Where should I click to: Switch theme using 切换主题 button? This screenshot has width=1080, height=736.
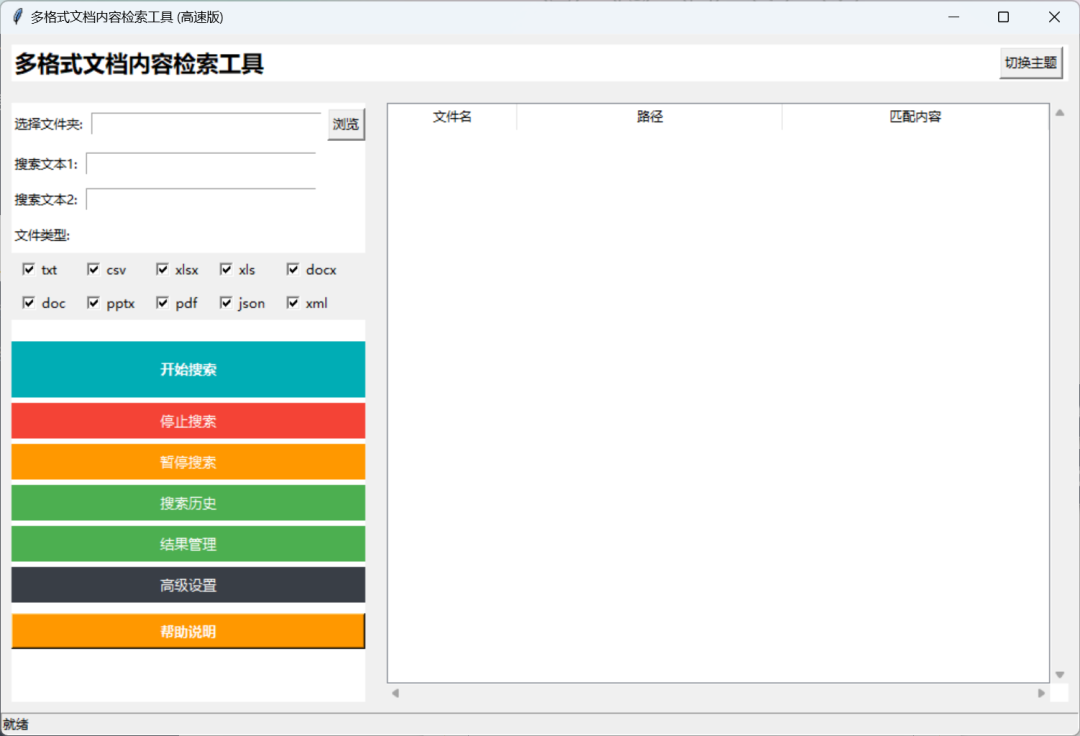pos(1031,62)
